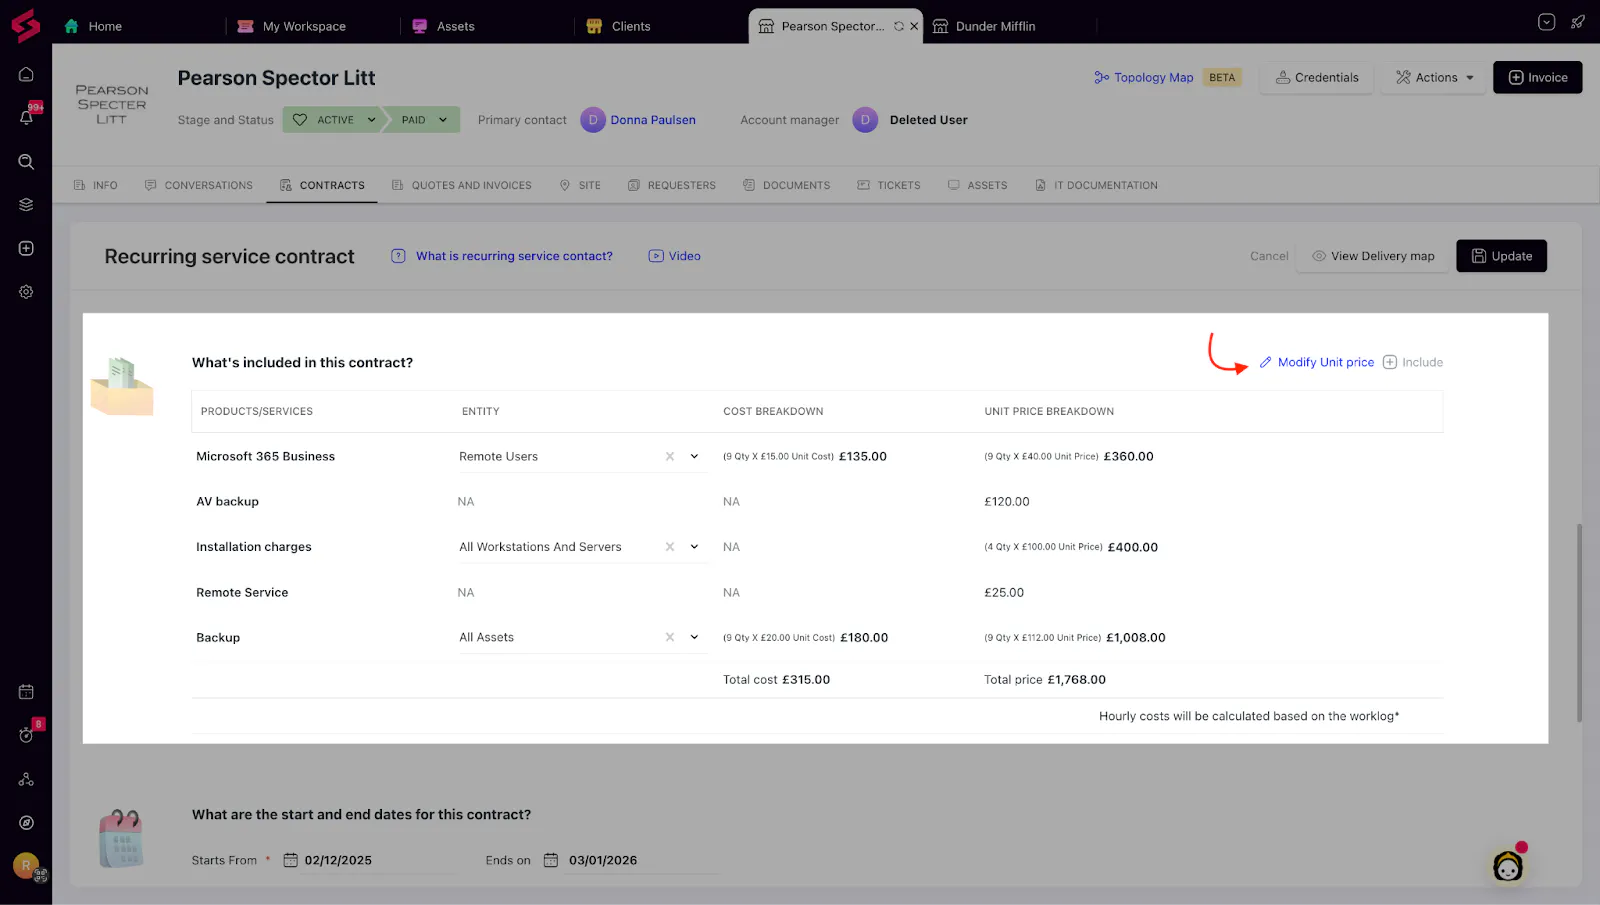The image size is (1600, 905).
Task: Open the IT DOCUMENTATION sub-tab
Action: click(x=1096, y=185)
